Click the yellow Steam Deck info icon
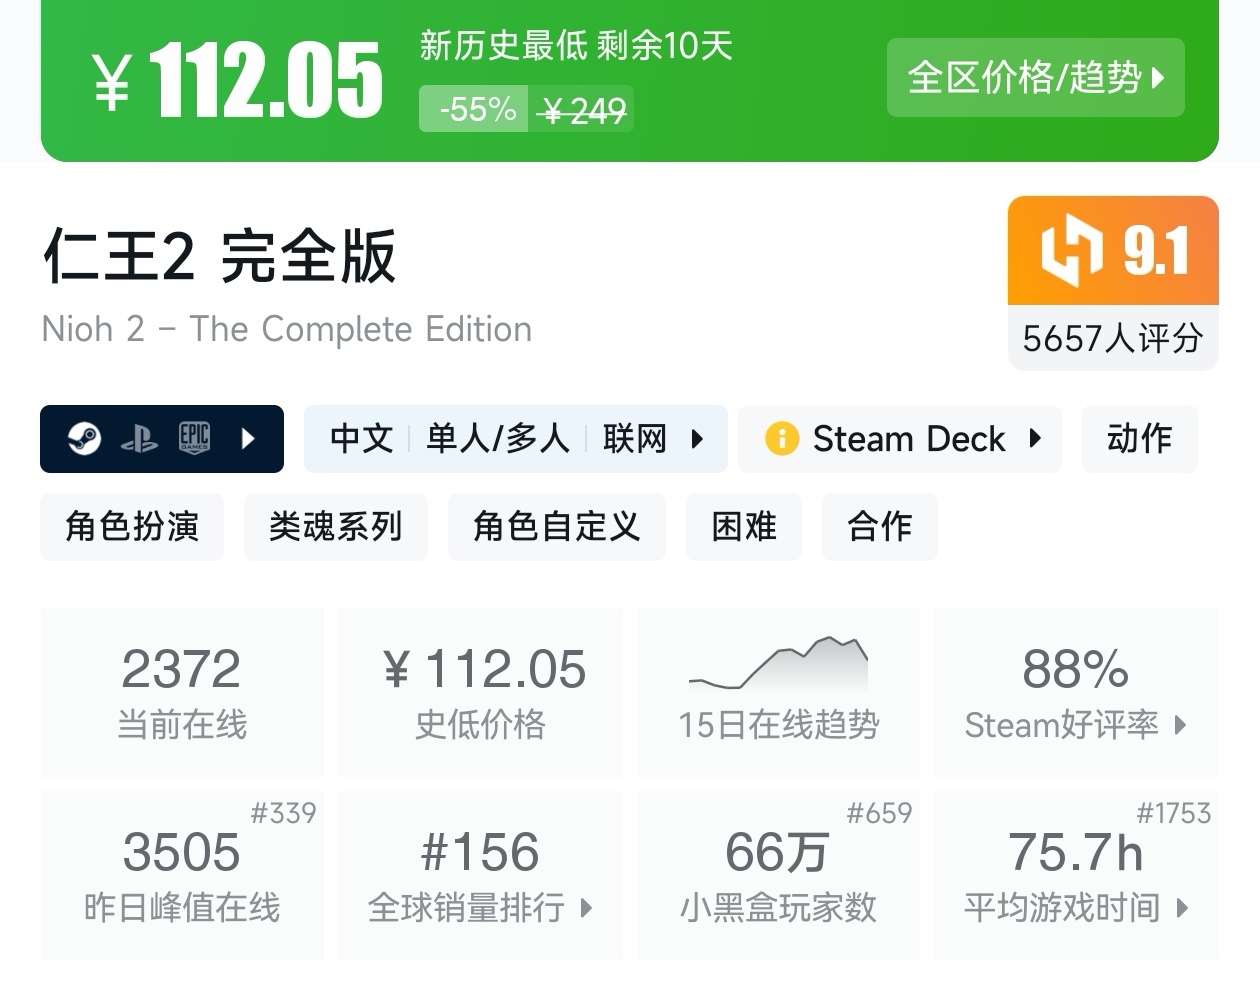 point(782,438)
